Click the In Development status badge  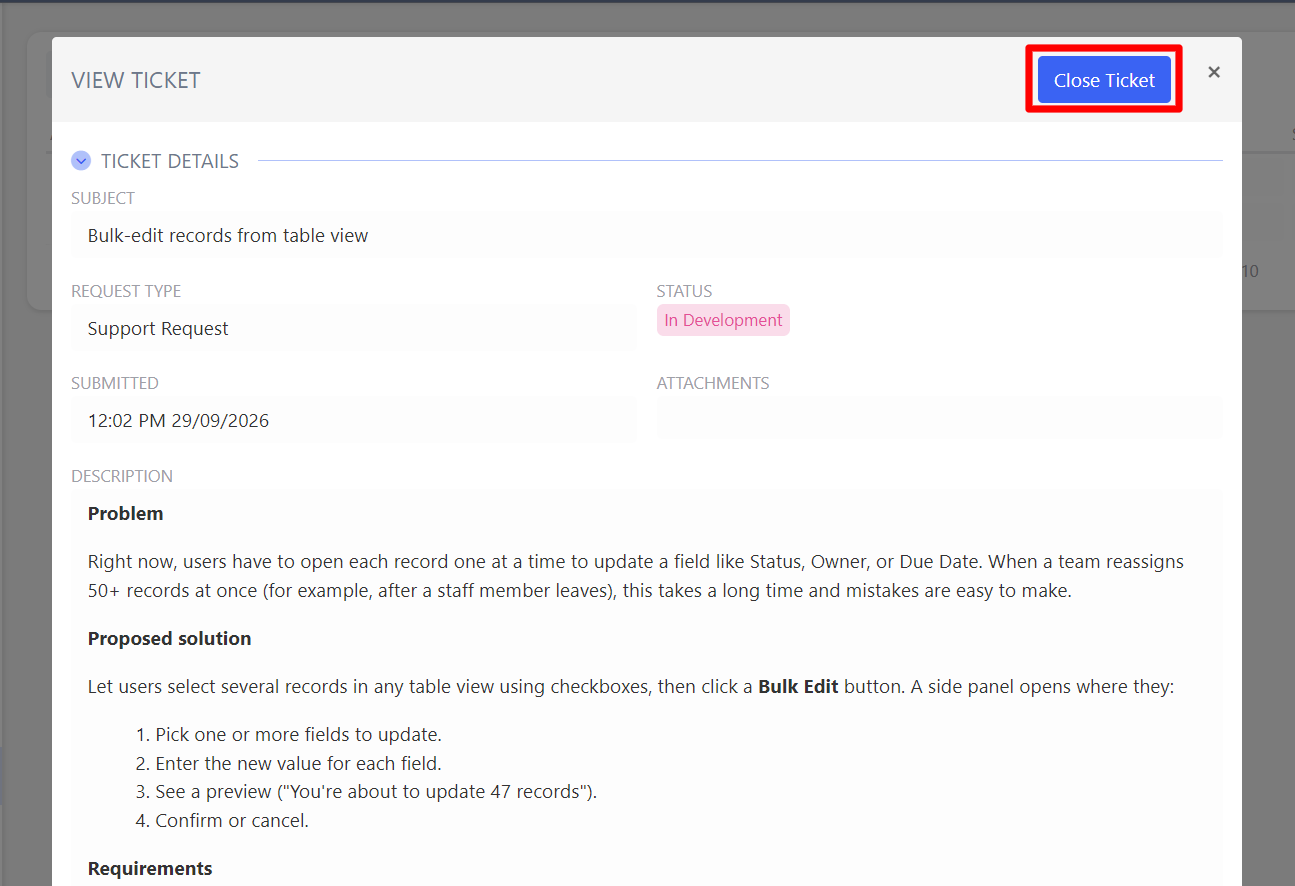tap(723, 320)
